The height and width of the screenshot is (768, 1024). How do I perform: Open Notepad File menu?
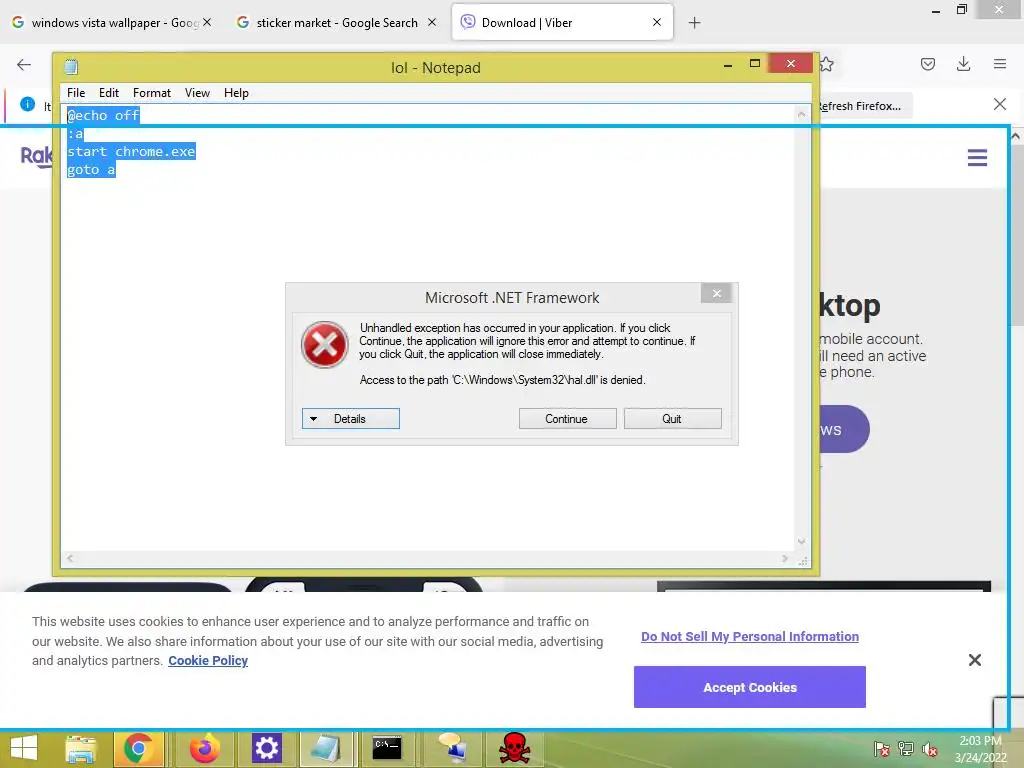tap(76, 93)
